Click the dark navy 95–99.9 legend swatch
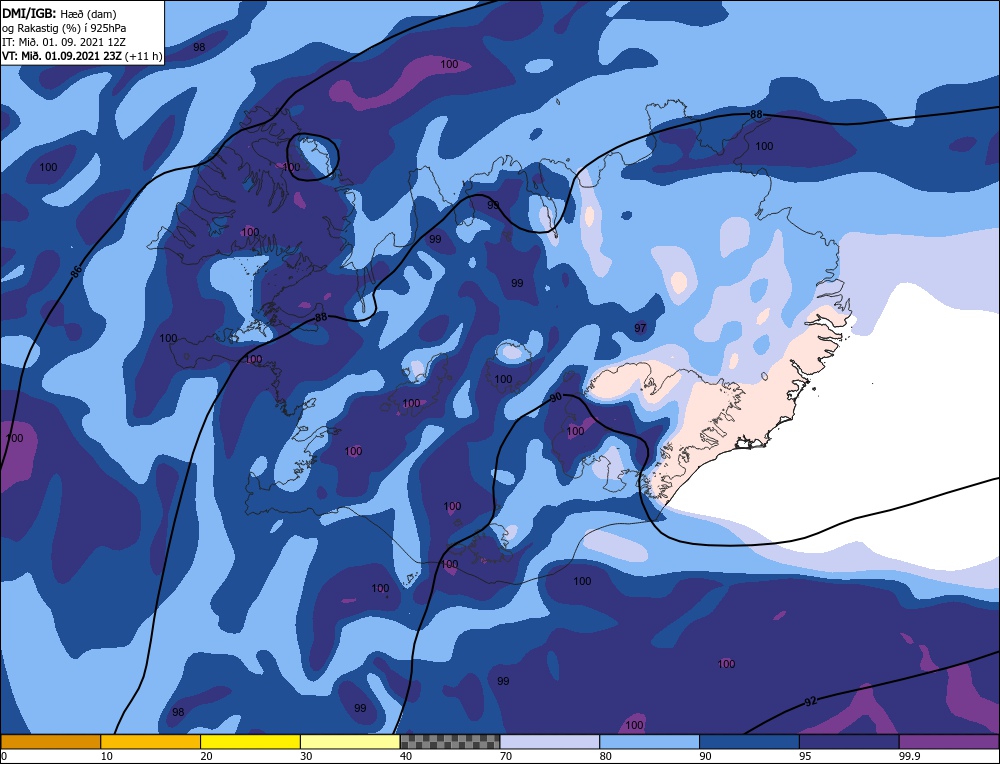Viewport: 1000px width, 764px height. 849,741
